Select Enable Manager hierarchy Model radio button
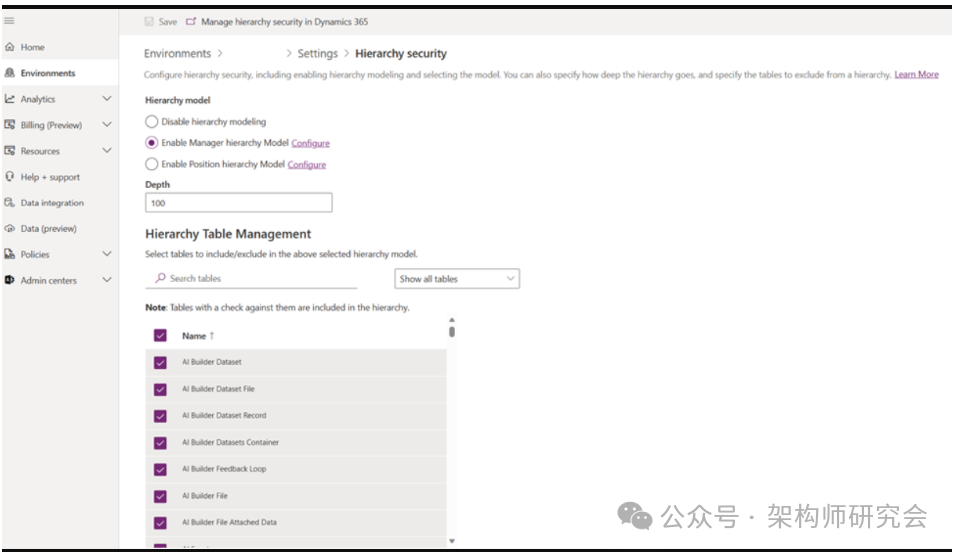Image resolution: width=958 pixels, height=555 pixels. pos(152,142)
